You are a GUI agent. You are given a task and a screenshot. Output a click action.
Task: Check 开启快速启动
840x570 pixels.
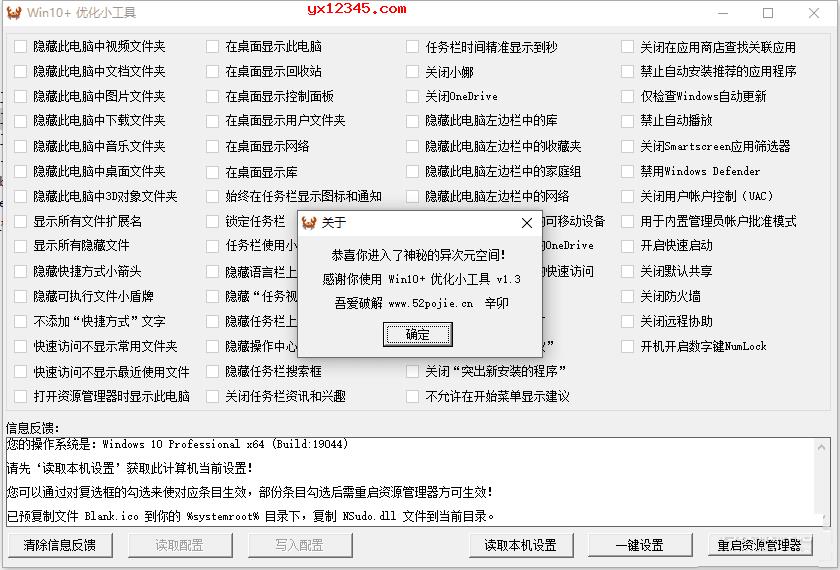(x=627, y=246)
